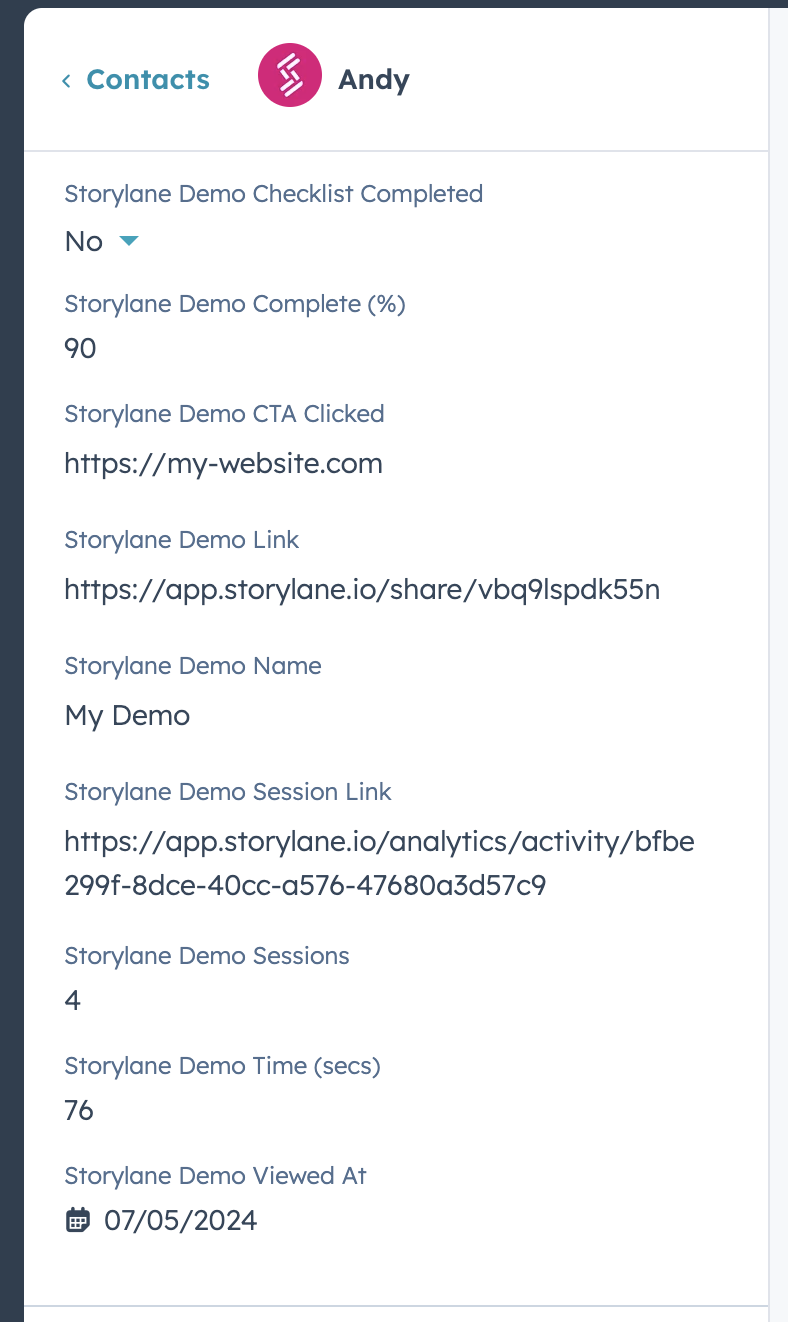This screenshot has height=1322, width=788.
Task: Edit the Demo Sessions value 4
Action: coord(73,1000)
